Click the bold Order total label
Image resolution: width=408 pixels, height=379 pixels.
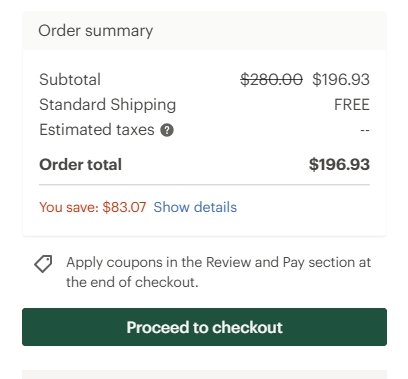coord(80,165)
